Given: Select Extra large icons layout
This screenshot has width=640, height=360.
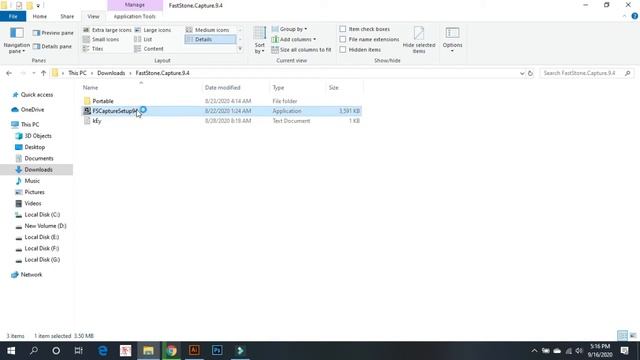Looking at the screenshot, I should pyautogui.click(x=107, y=30).
